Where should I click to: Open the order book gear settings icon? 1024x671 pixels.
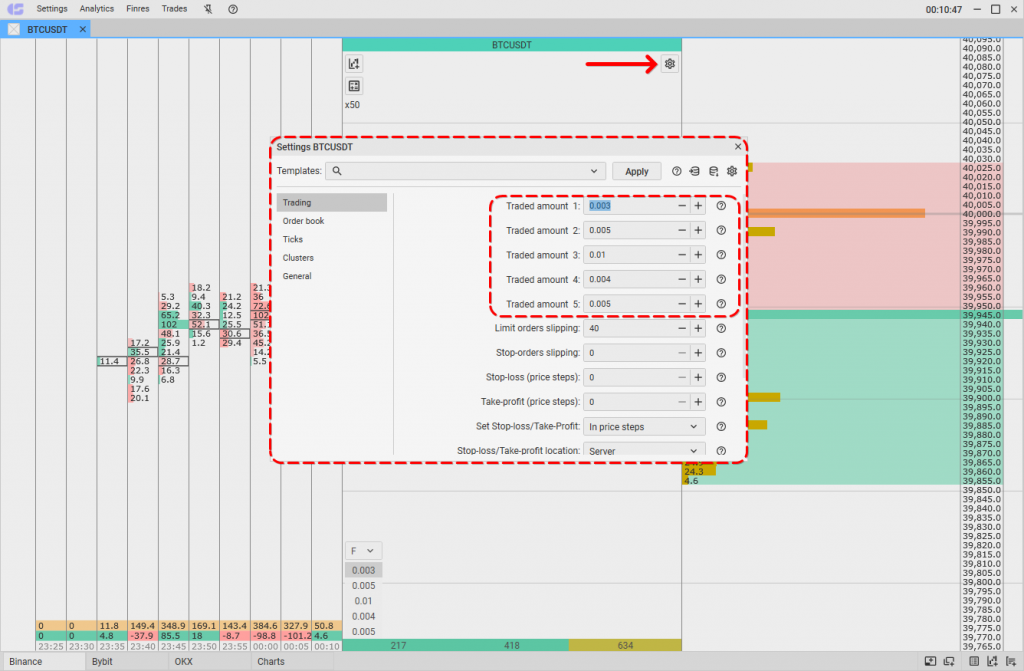point(670,64)
